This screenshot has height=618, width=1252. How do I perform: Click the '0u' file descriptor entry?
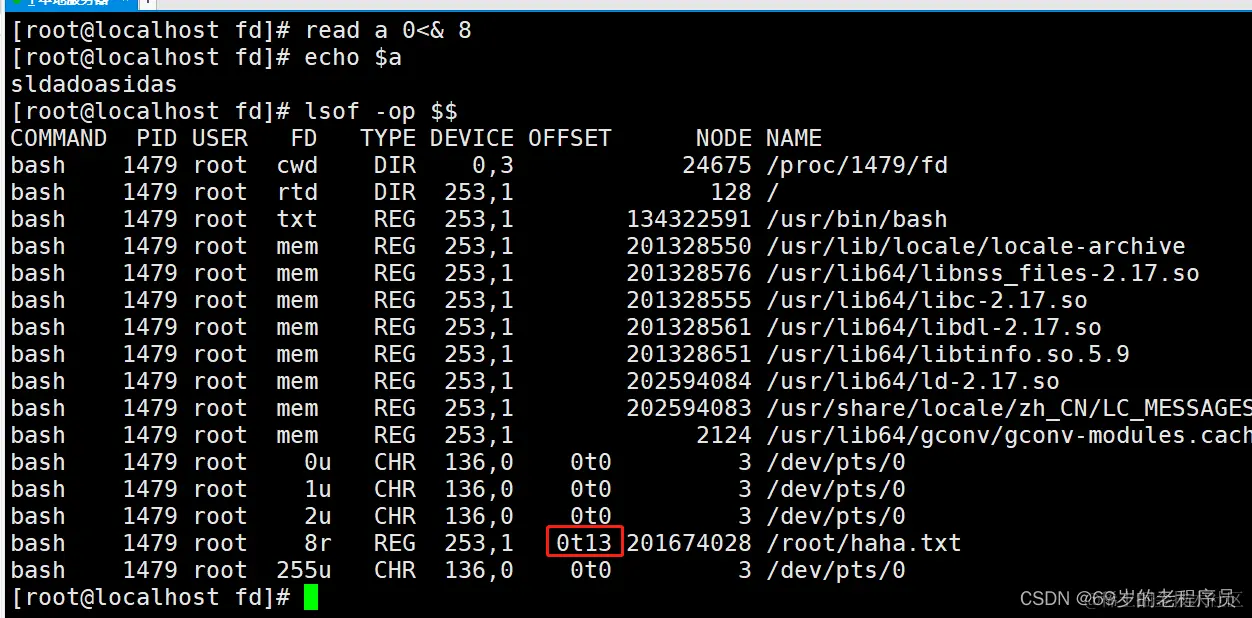[x=318, y=463]
